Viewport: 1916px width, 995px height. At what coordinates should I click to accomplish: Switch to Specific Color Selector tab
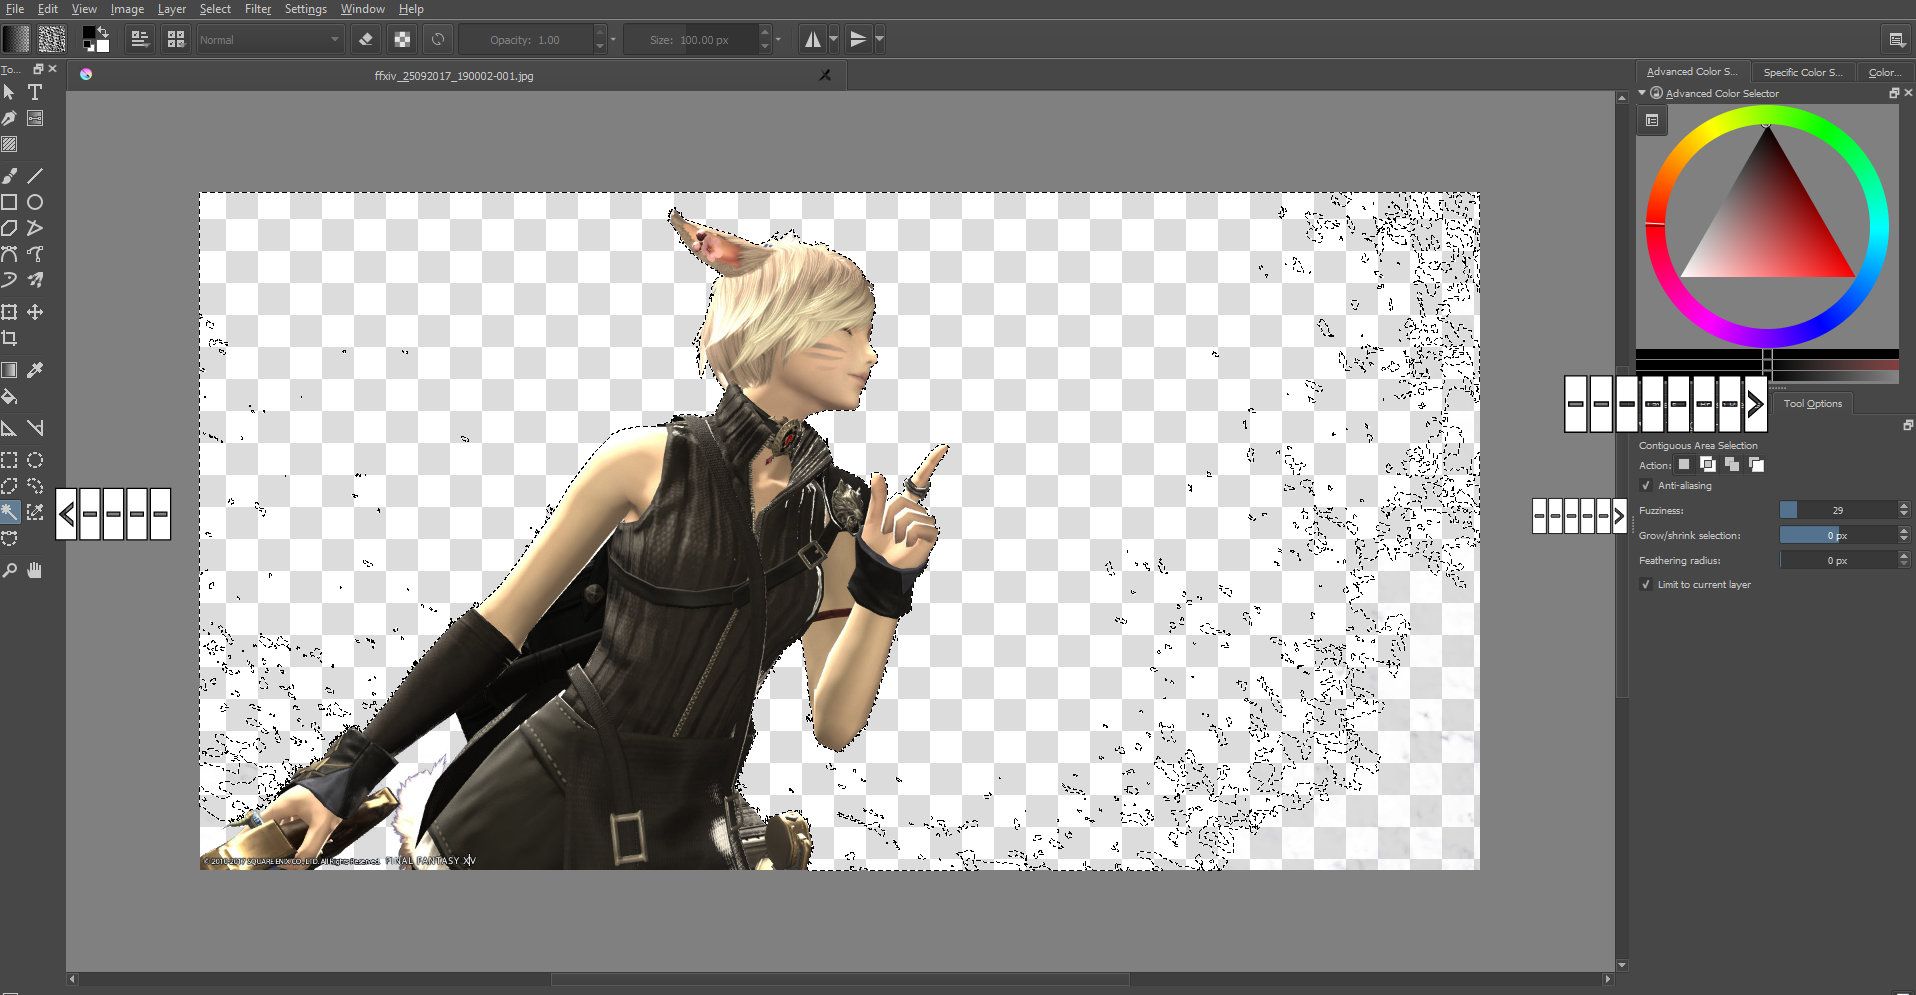(1803, 72)
